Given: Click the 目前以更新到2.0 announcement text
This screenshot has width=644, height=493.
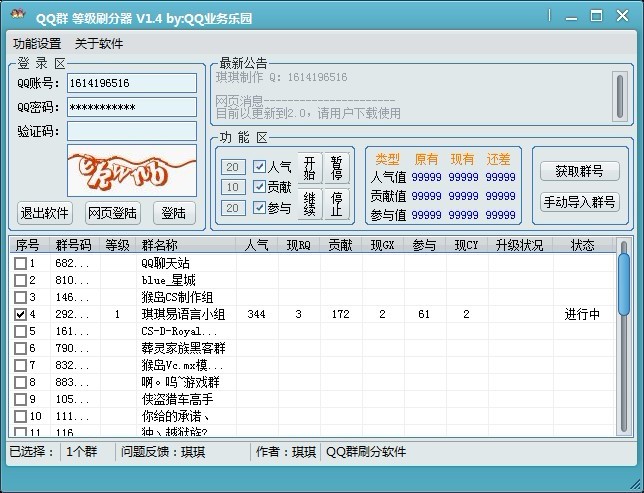Looking at the screenshot, I should click(x=308, y=113).
